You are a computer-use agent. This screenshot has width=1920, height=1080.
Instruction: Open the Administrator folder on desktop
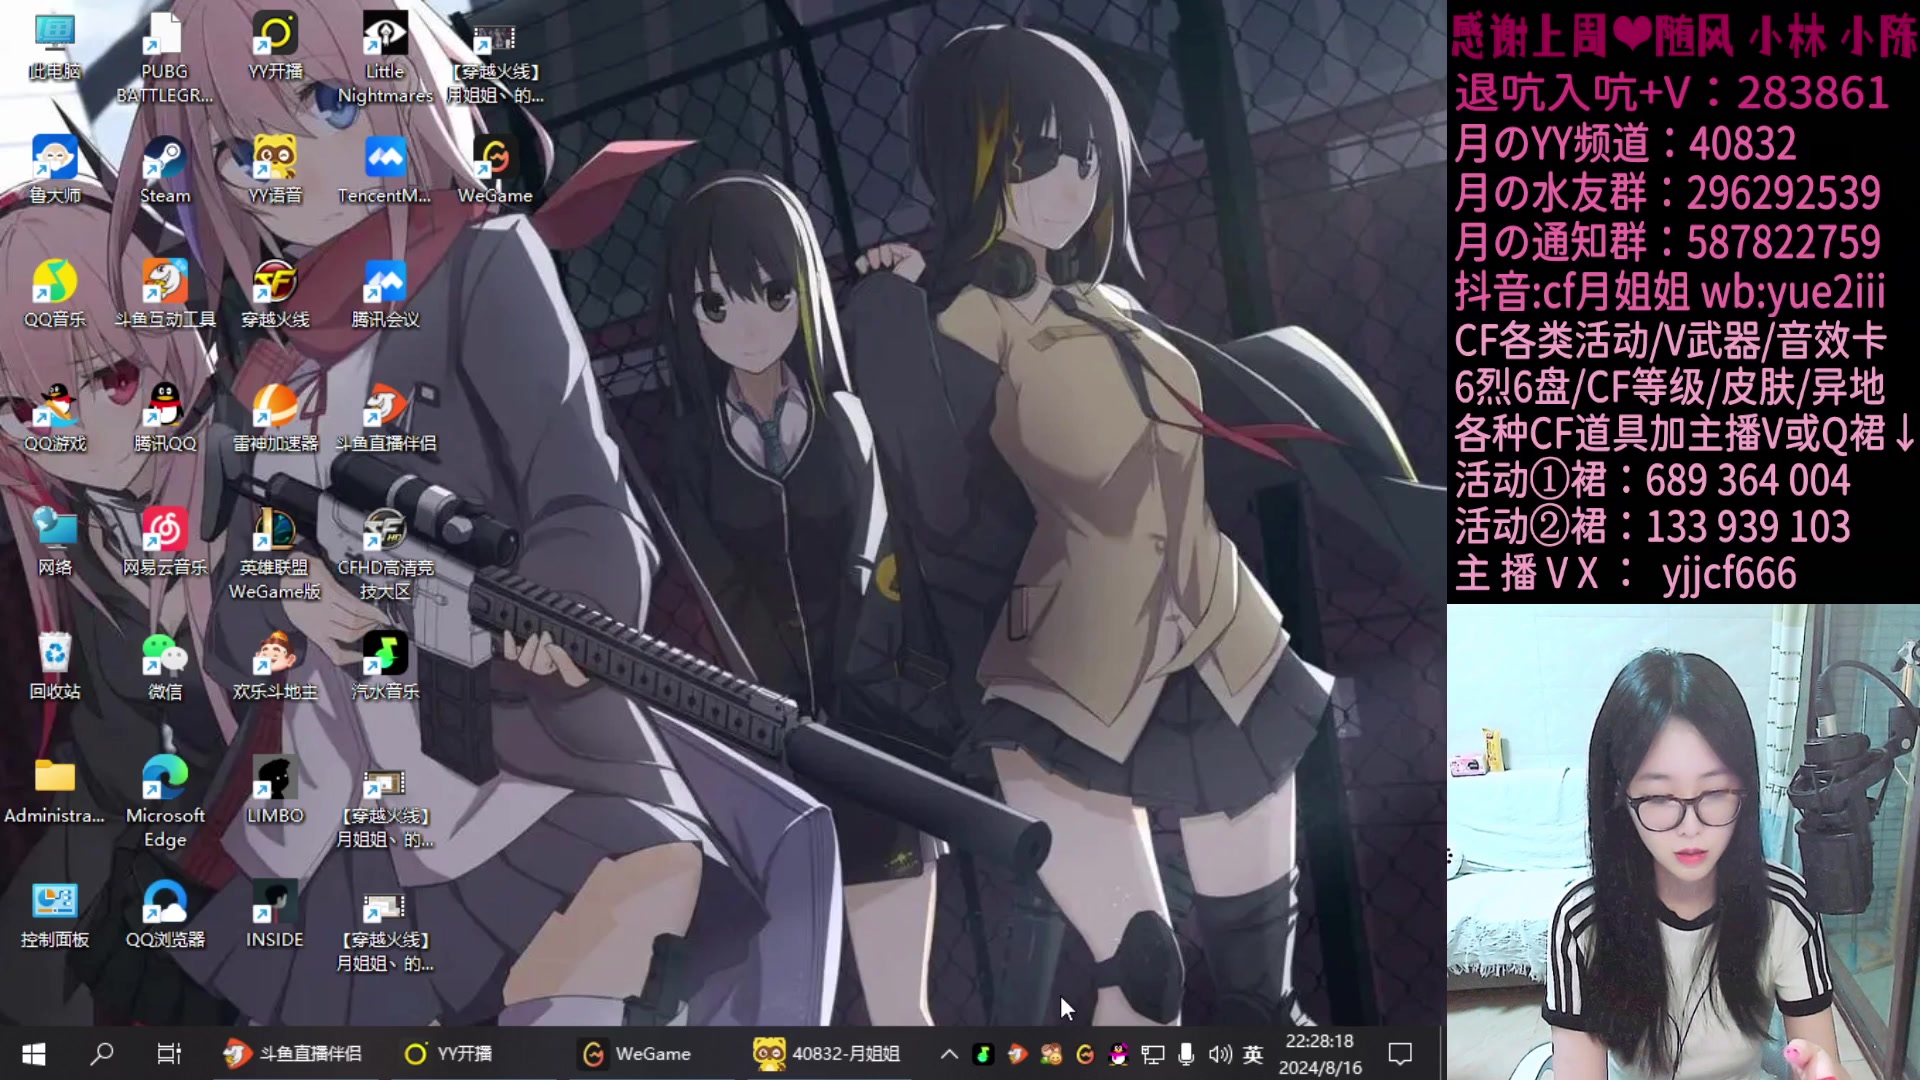click(x=55, y=790)
